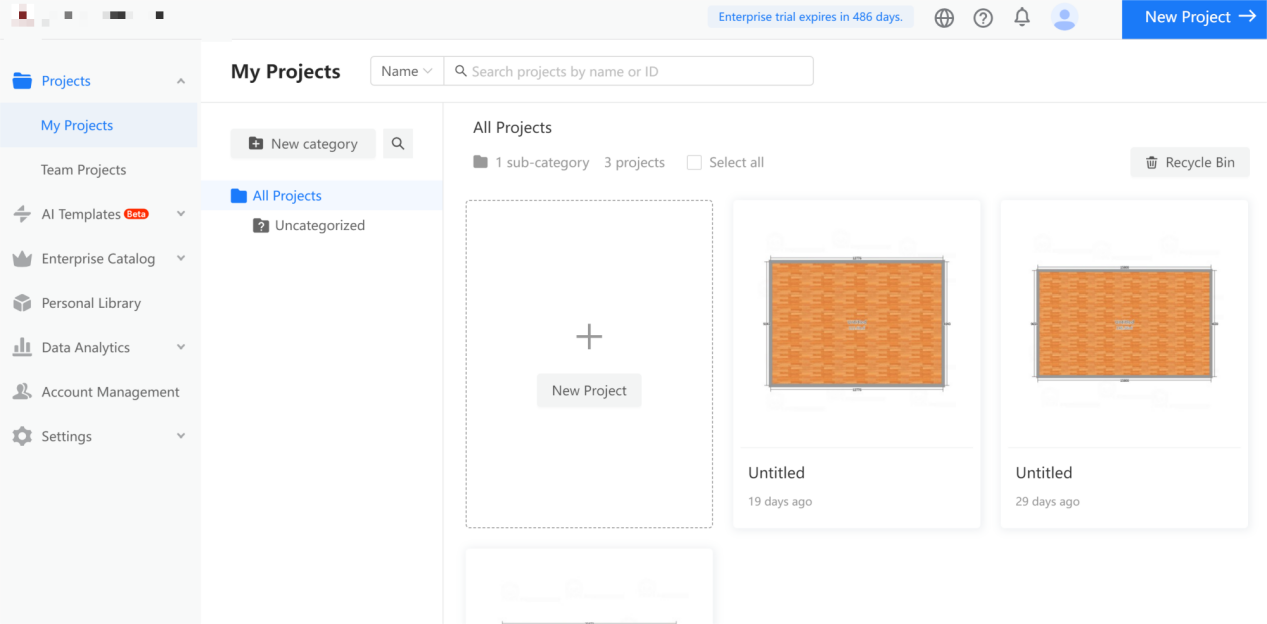Select the Uncategorized folder
The image size is (1267, 624).
click(x=319, y=226)
